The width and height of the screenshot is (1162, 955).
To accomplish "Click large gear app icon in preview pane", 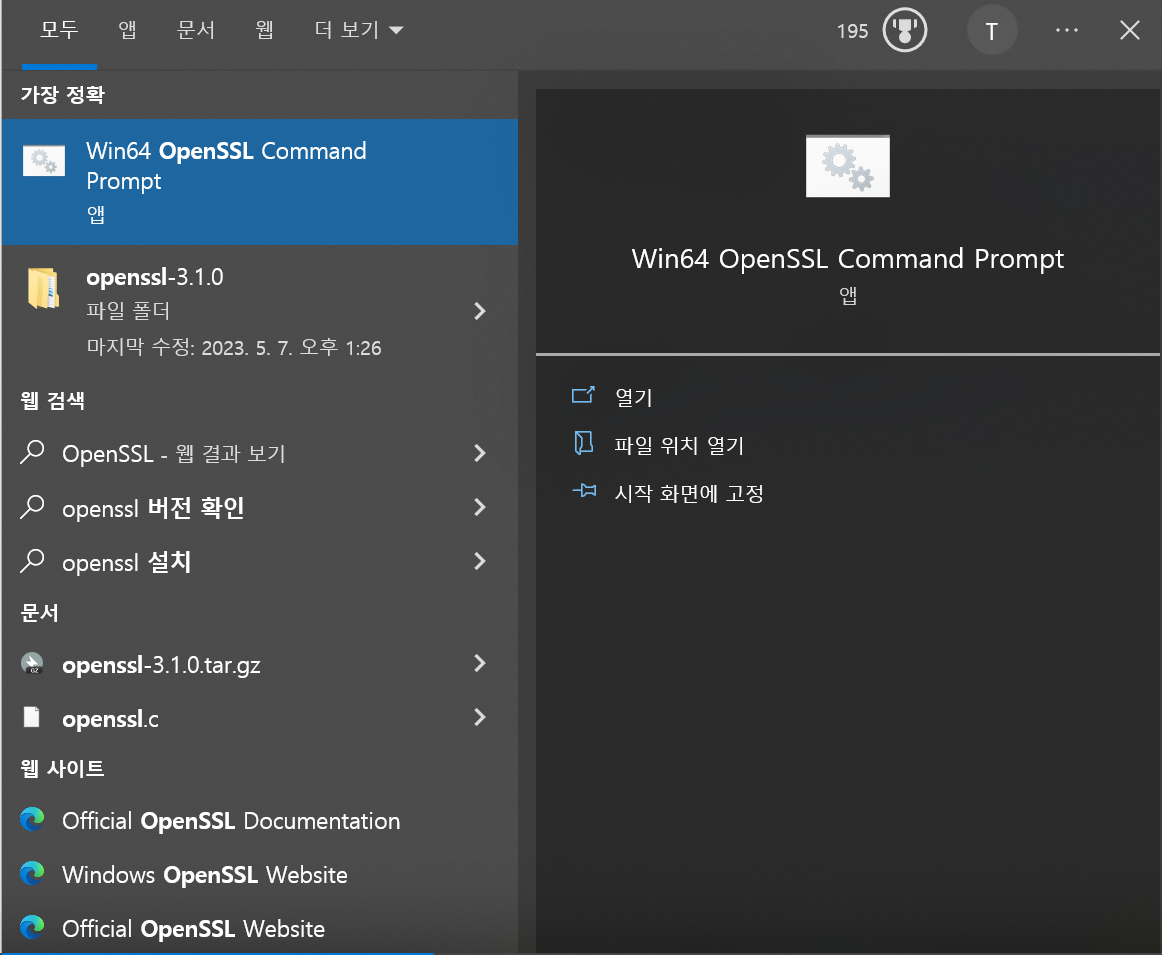I will tap(848, 166).
